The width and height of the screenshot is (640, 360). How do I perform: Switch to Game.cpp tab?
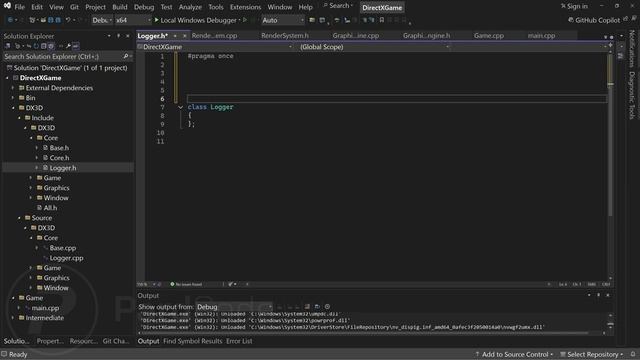(x=489, y=36)
